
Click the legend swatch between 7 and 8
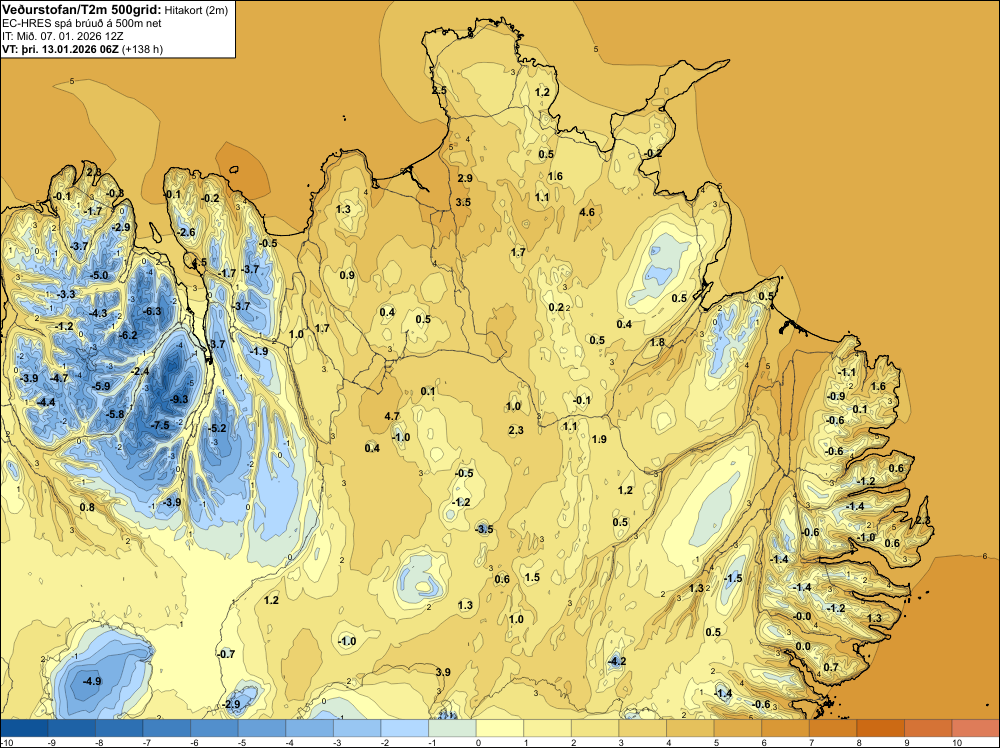pyautogui.click(x=833, y=728)
